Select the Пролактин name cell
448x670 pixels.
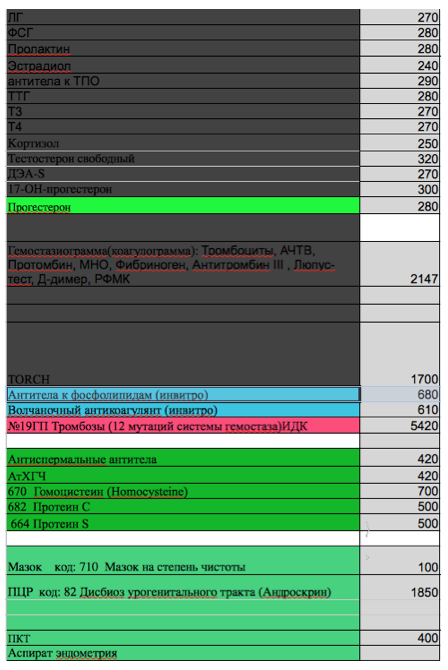183,48
